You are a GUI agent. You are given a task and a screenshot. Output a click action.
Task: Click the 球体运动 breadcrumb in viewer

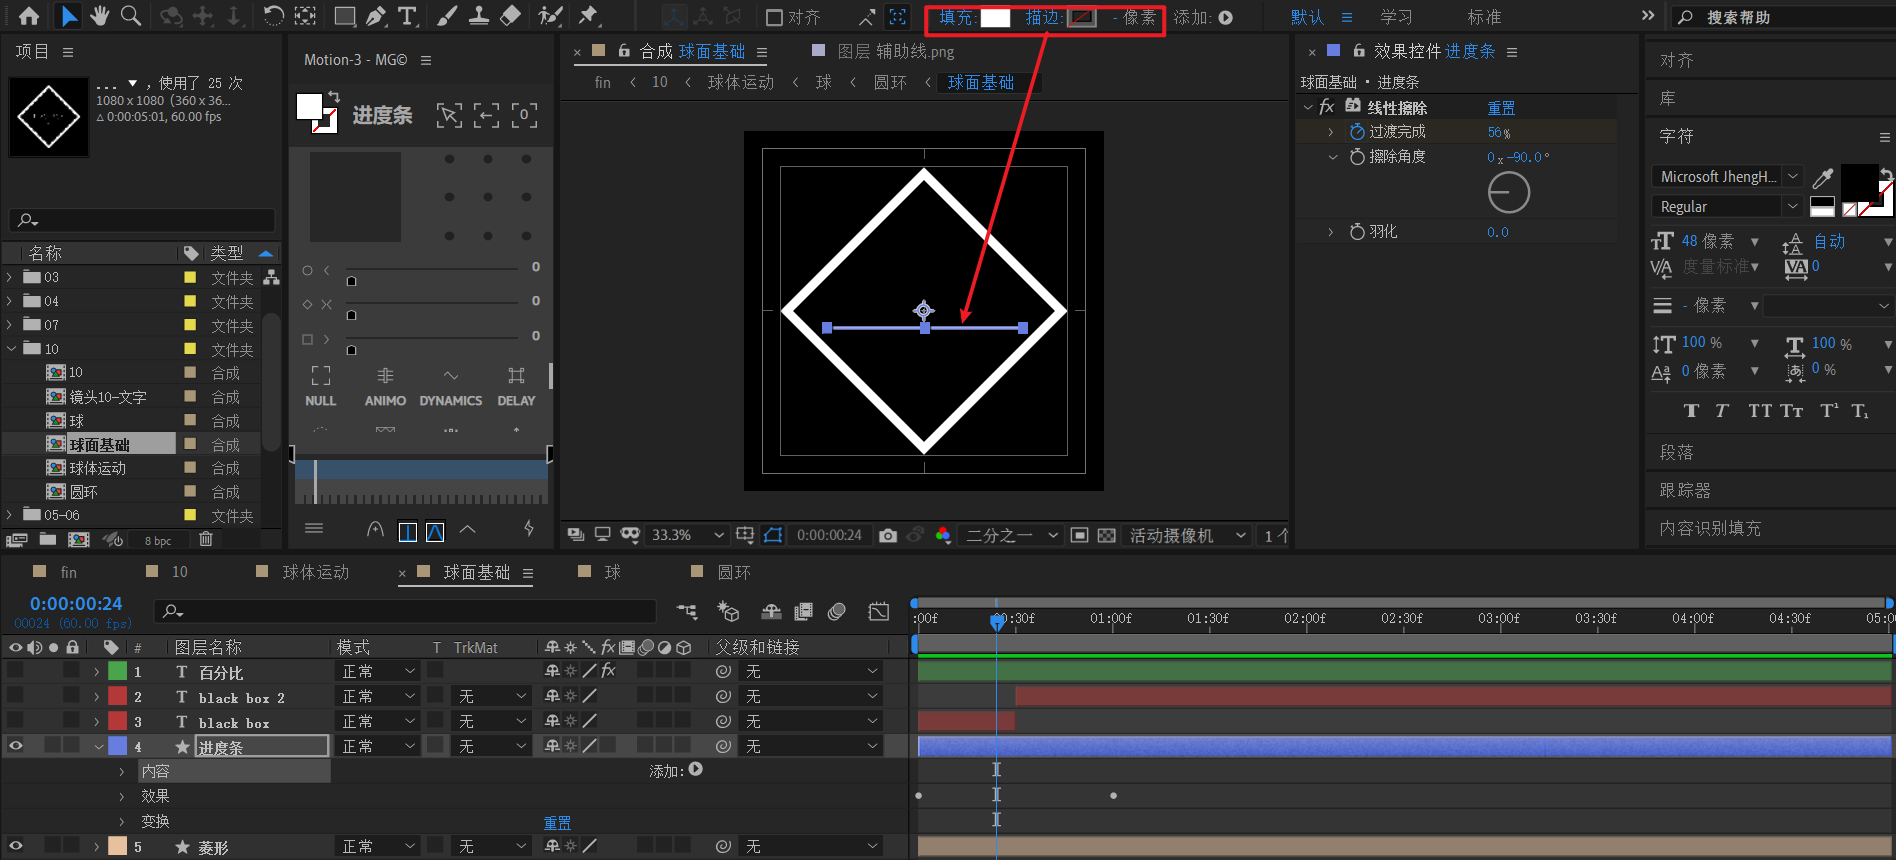(x=741, y=82)
